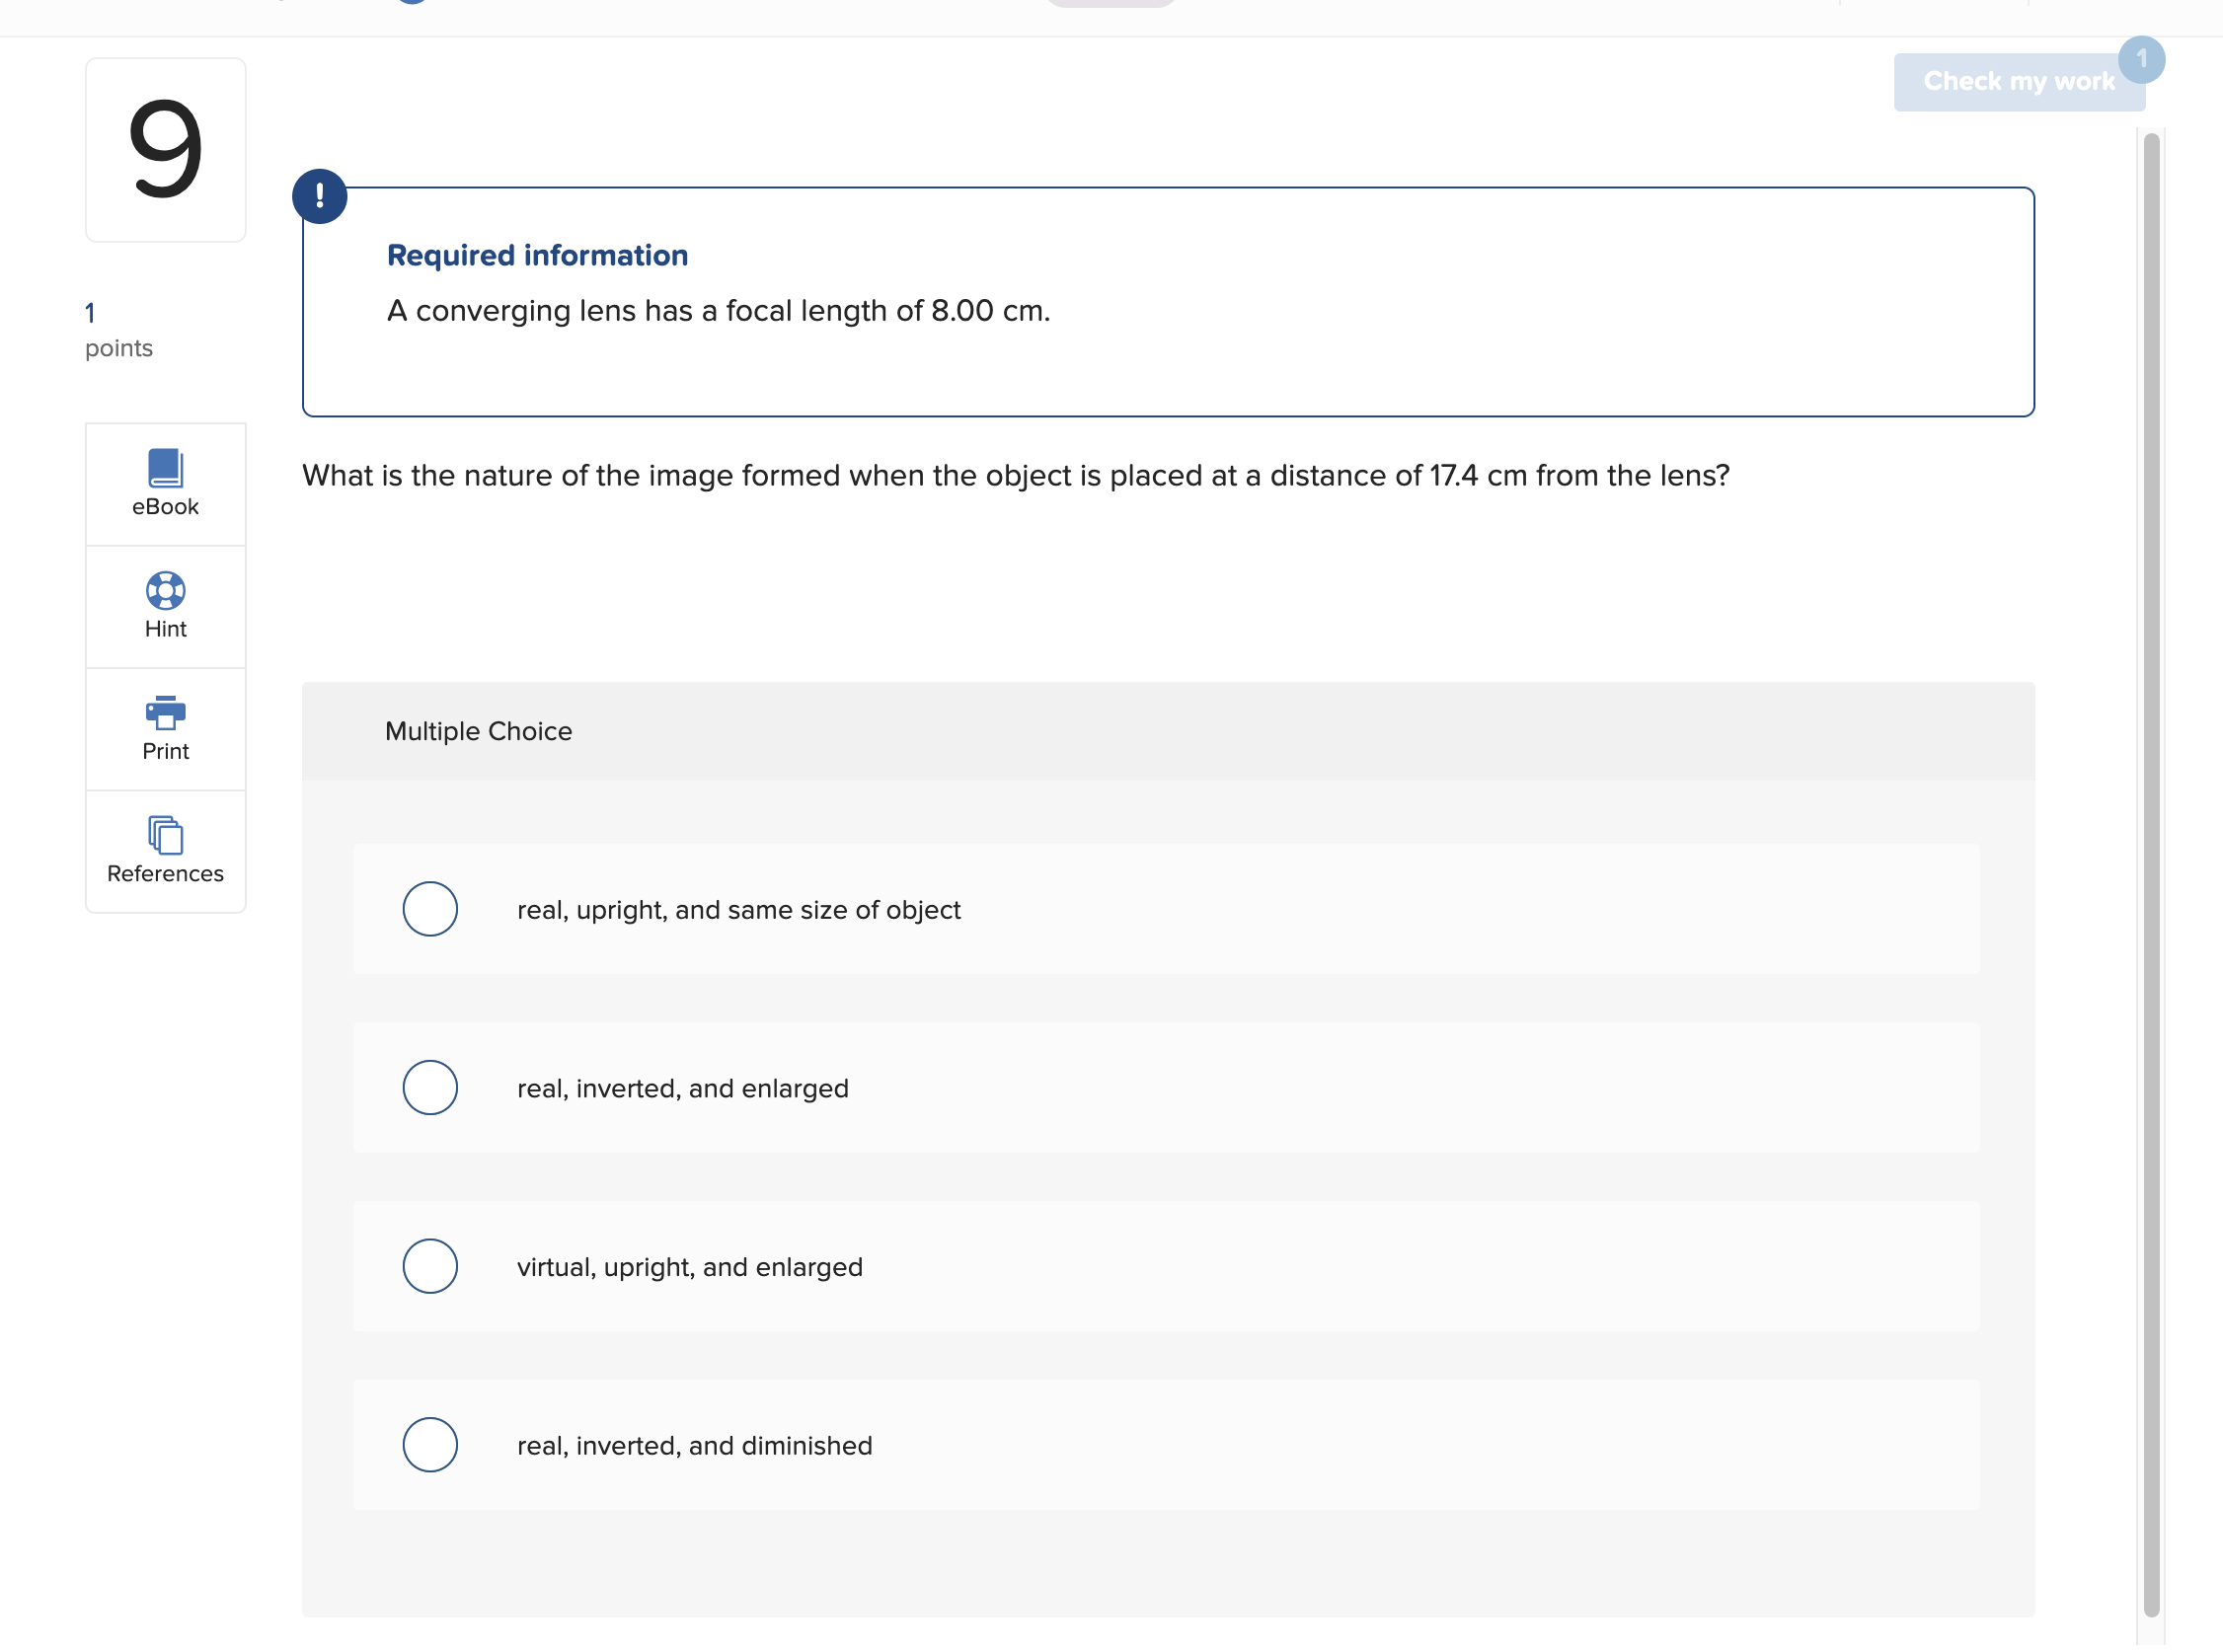Viewport: 2223px width, 1652px height.
Task: Click the blue circular icon in the top bar
Action: 411,3
